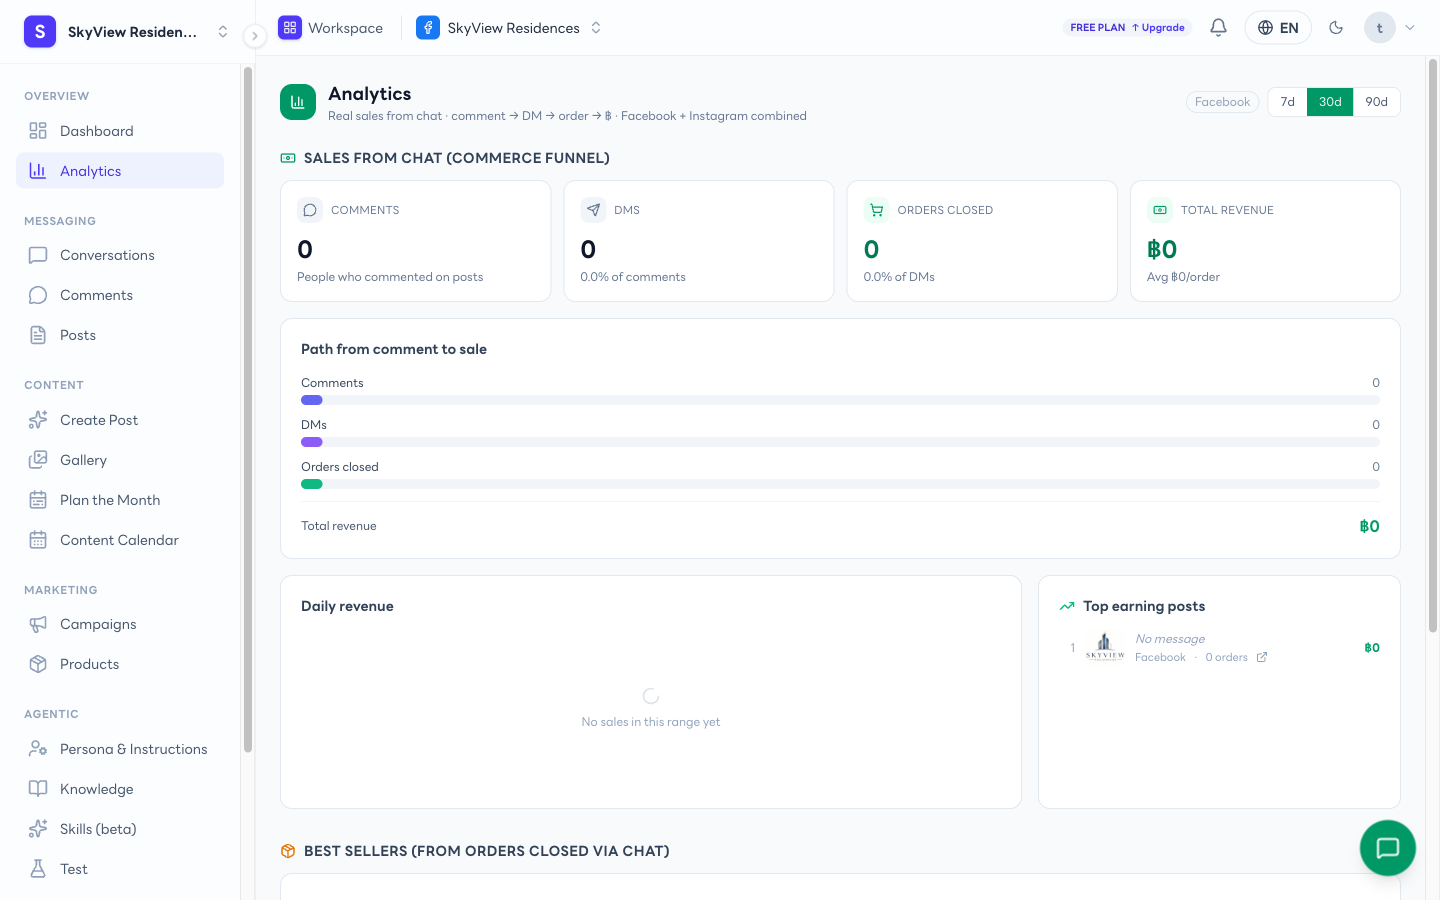This screenshot has width=1440, height=900.
Task: Click the top earning post thumbnail
Action: [1105, 647]
